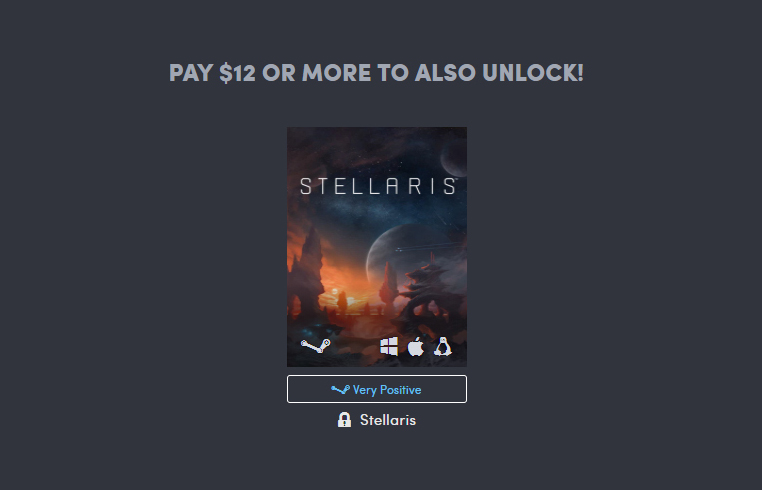Viewport: 762px width, 490px height.
Task: Click the Very Positive rating text
Action: tap(387, 390)
